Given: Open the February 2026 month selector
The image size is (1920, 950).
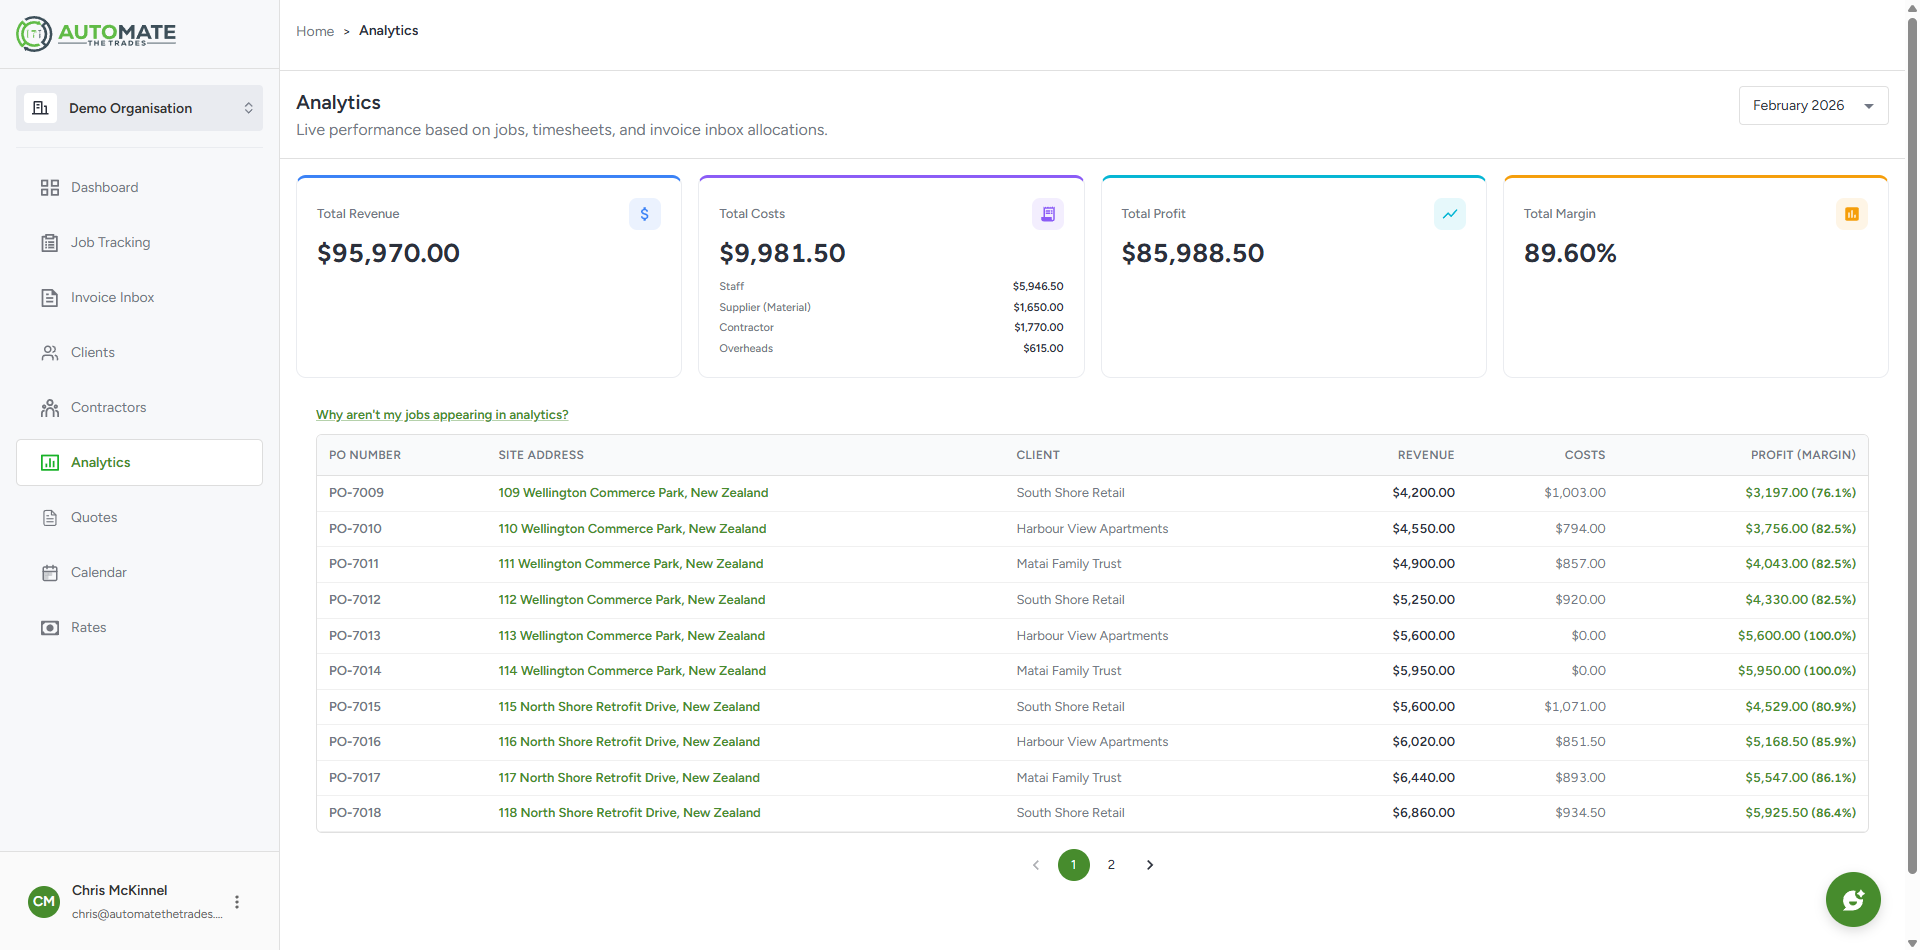Looking at the screenshot, I should click(1812, 105).
